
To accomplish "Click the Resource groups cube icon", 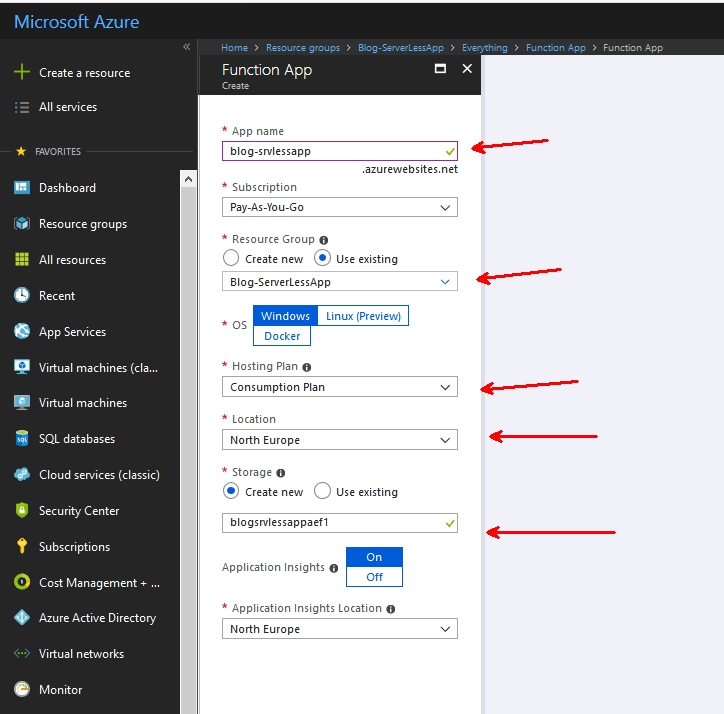I will pyautogui.click(x=22, y=224).
